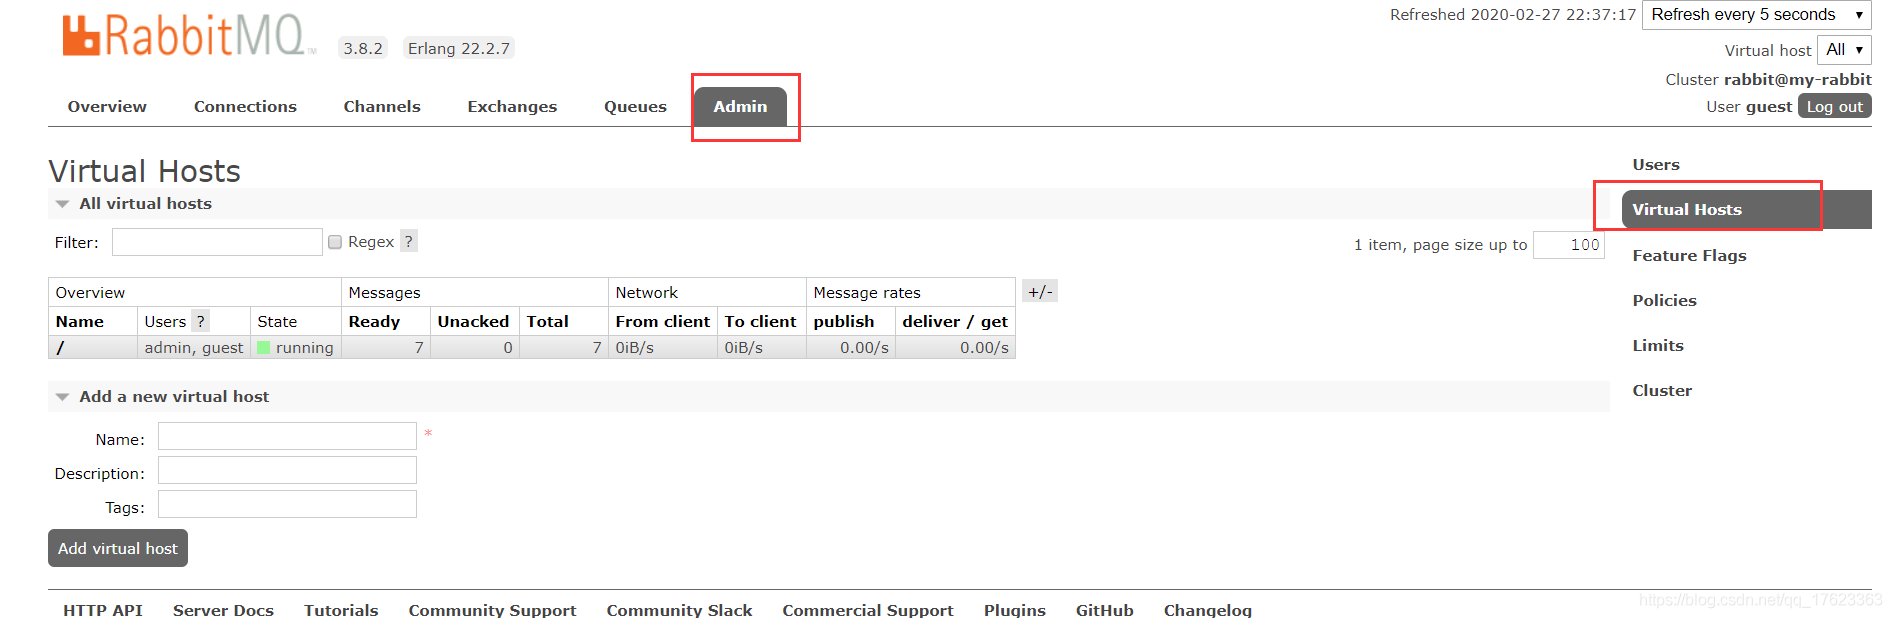This screenshot has width=1892, height=618.
Task: Sort by publish column header
Action: tap(843, 321)
